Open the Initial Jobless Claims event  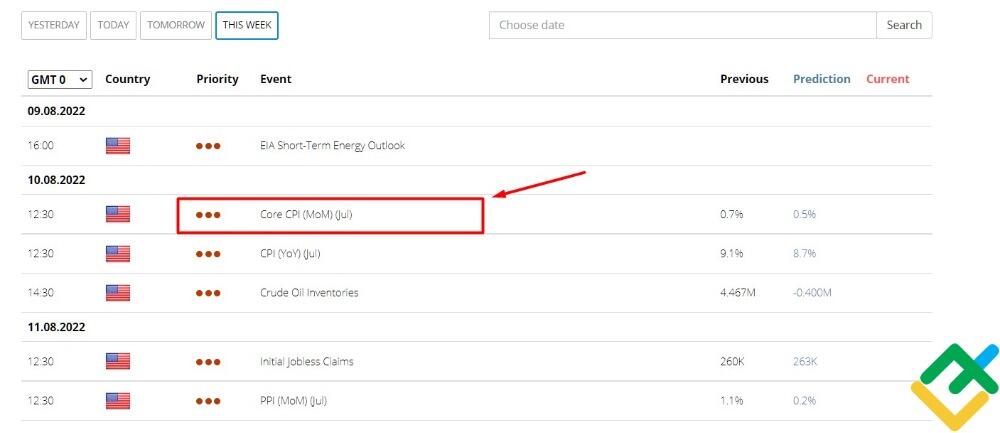tap(306, 361)
